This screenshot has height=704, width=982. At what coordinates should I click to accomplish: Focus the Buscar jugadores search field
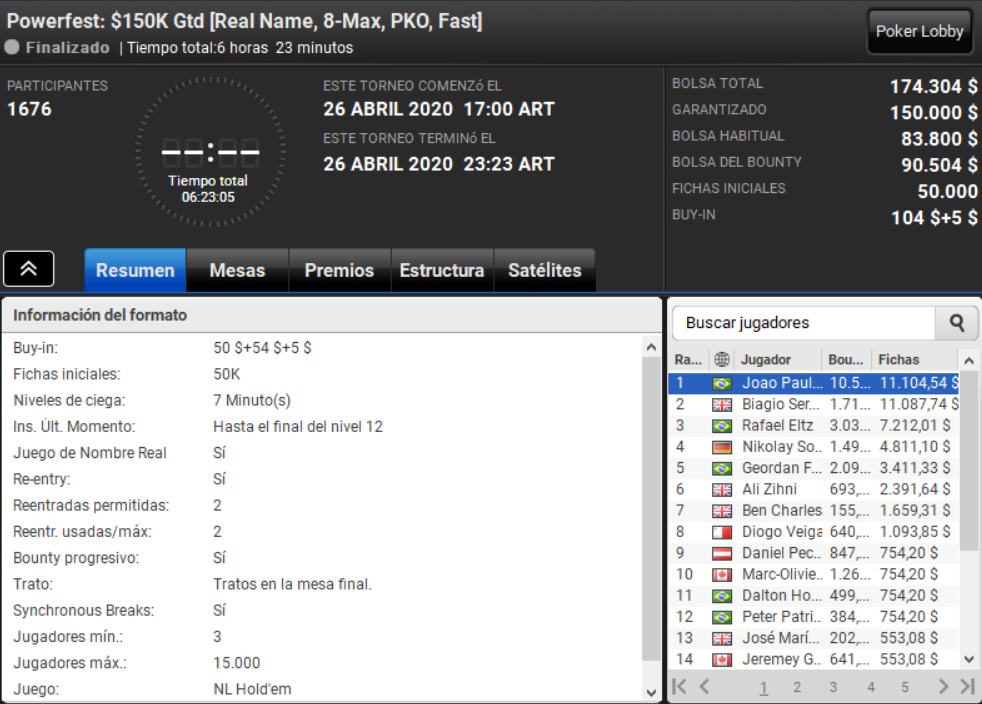[804, 323]
